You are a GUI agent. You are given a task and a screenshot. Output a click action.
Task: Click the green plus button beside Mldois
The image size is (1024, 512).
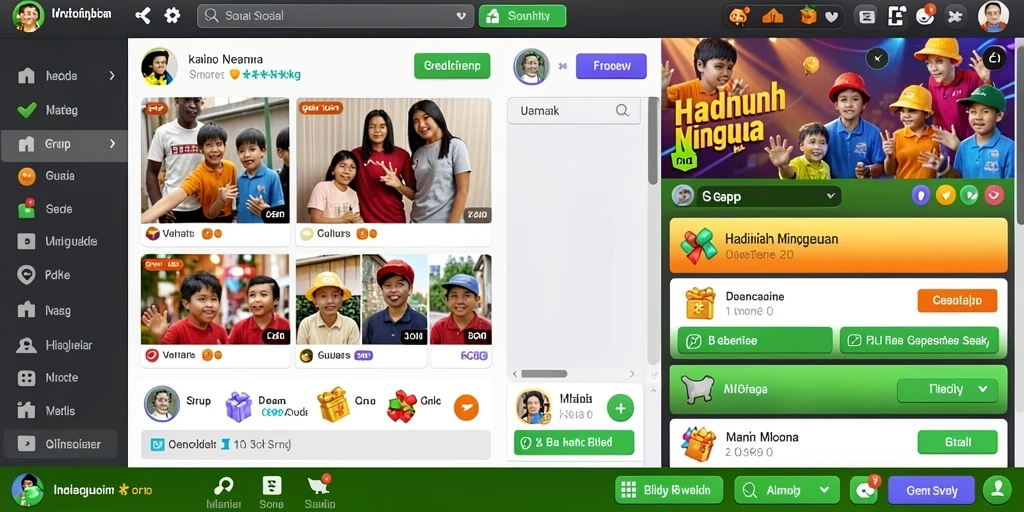620,409
